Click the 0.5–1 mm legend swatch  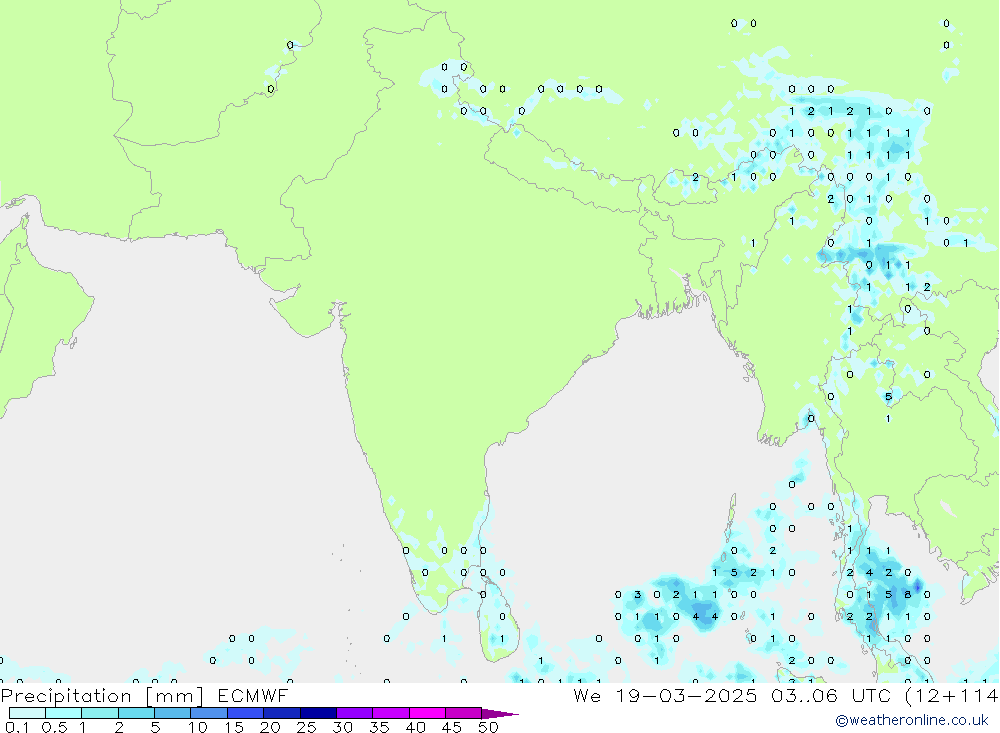coord(64,713)
